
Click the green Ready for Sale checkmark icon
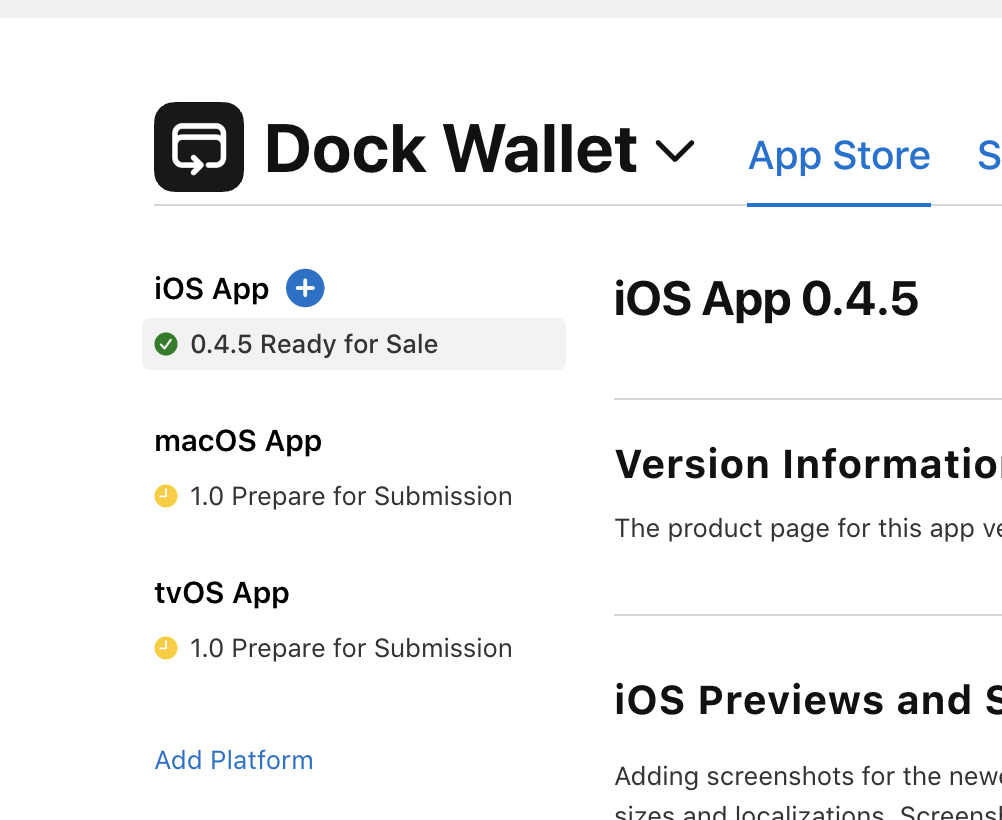166,344
